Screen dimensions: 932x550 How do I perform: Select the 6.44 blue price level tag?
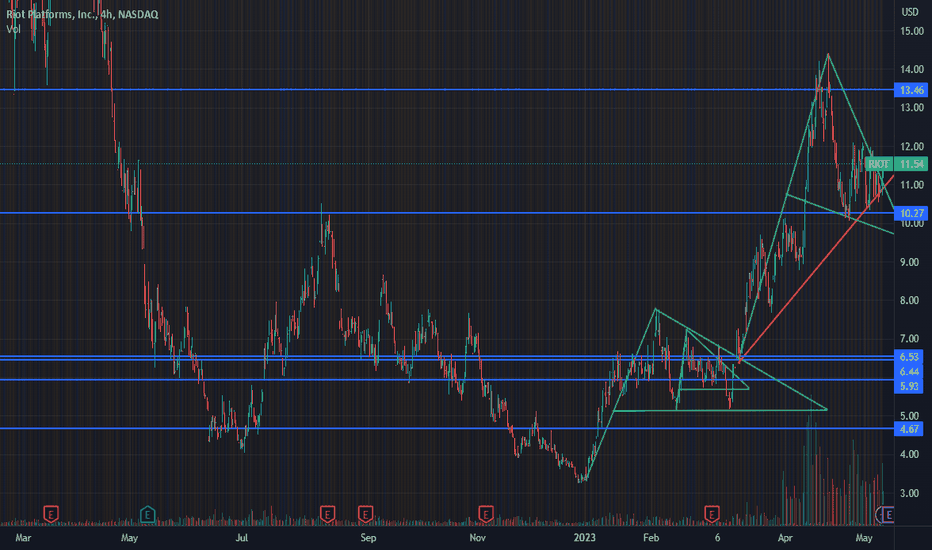click(909, 372)
